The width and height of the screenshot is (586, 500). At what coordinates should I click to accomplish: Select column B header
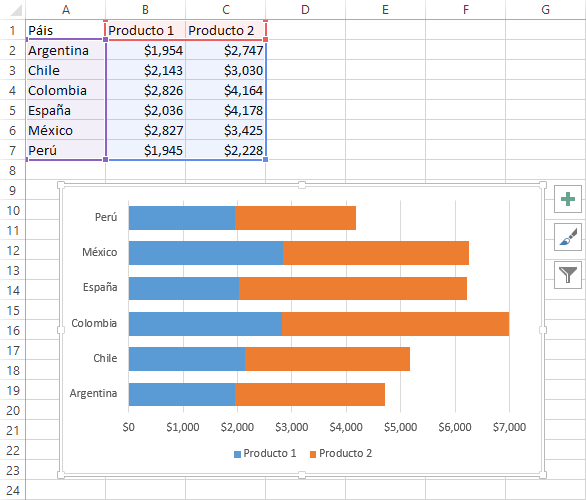tap(145, 10)
